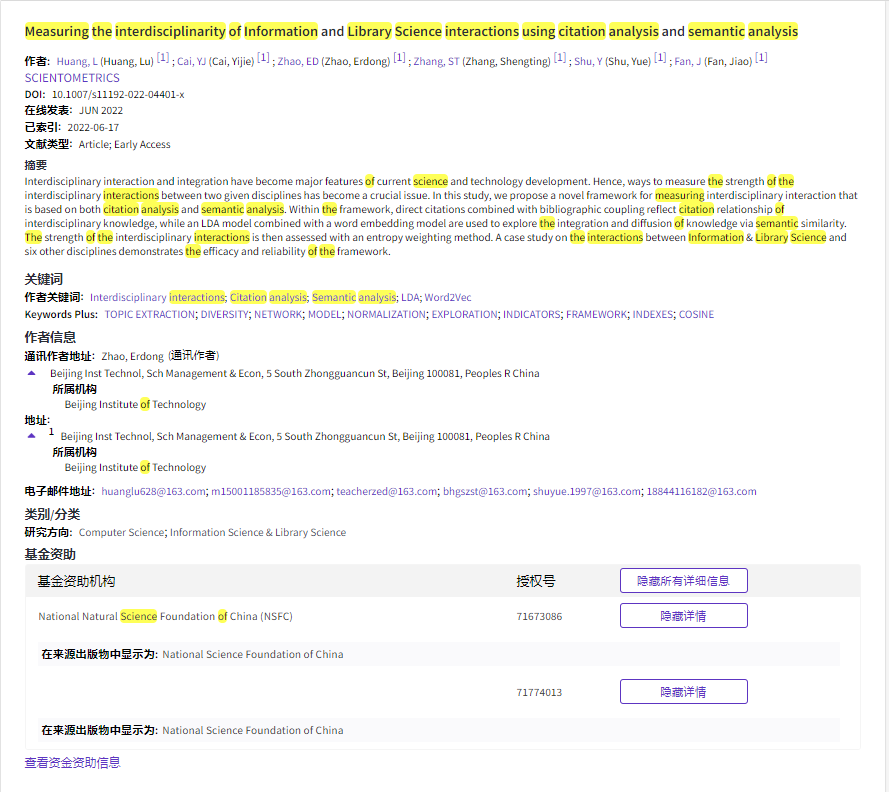The height and width of the screenshot is (792, 889).
Task: Open author Huang, L profile link
Action: 77,62
